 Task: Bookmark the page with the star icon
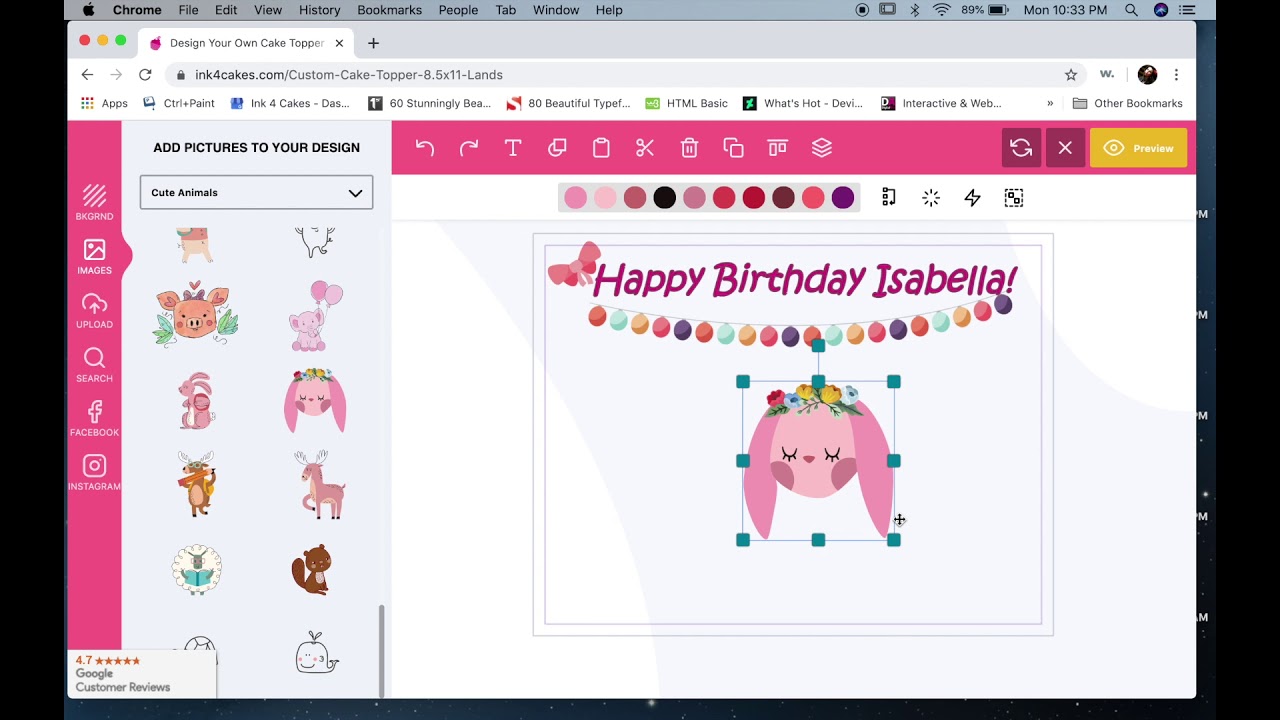point(1071,75)
